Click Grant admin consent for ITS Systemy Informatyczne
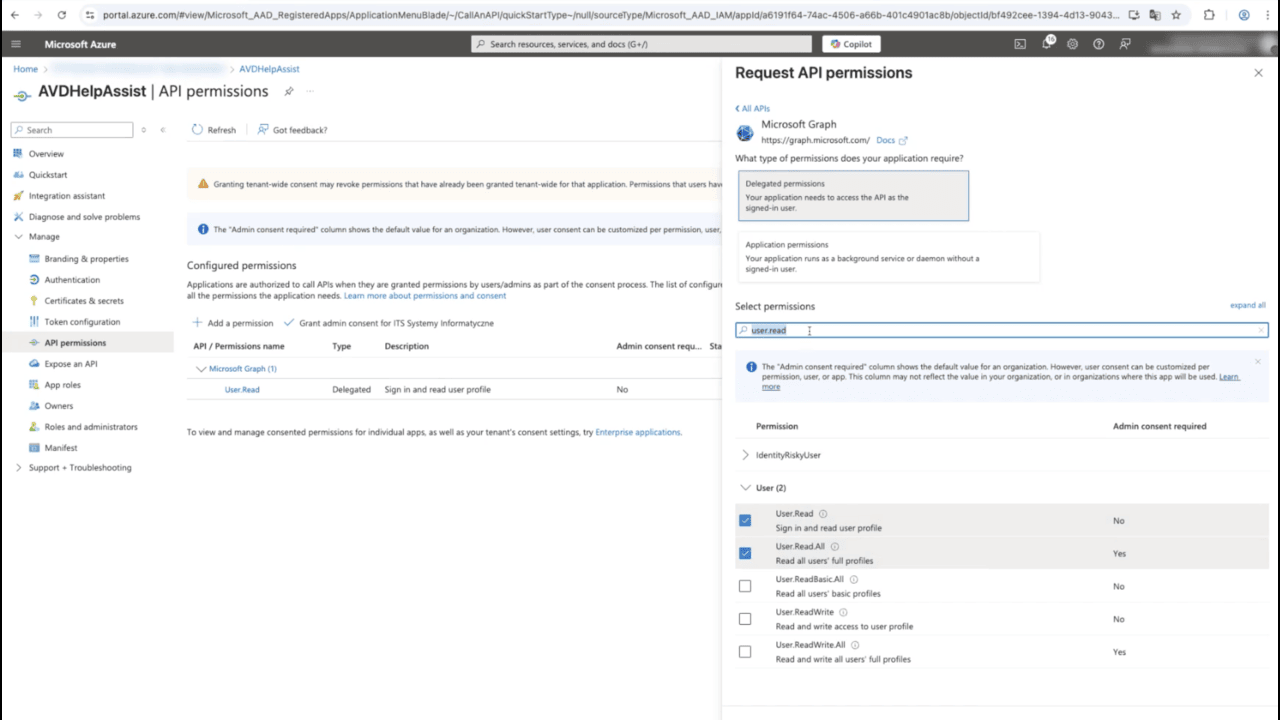The height and width of the screenshot is (720, 1280). (389, 323)
